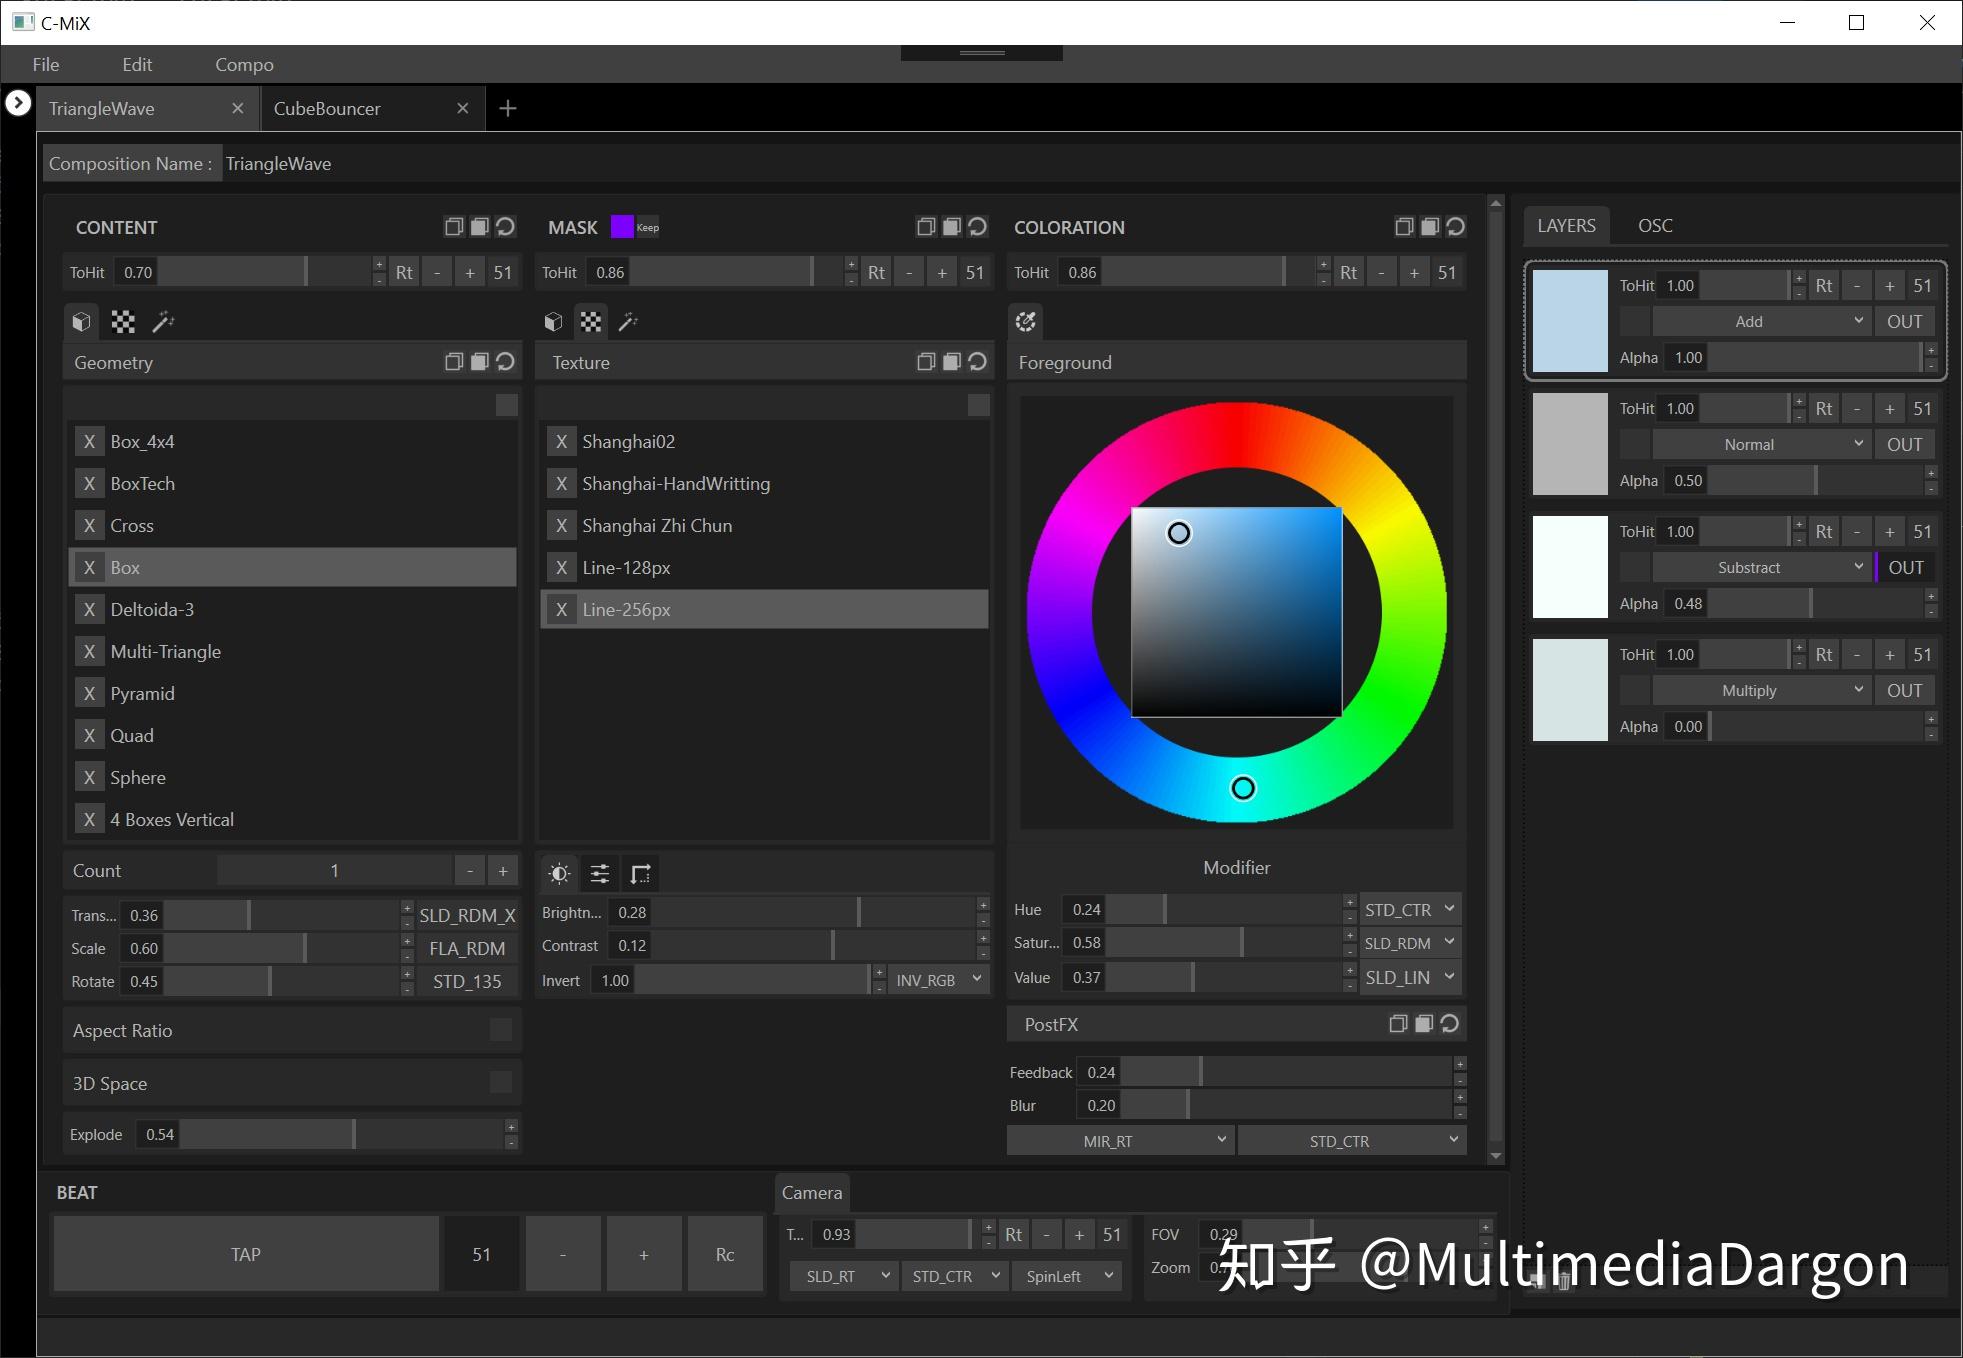Click the Rc button in BEAT section
The height and width of the screenshot is (1358, 1963).
[724, 1253]
